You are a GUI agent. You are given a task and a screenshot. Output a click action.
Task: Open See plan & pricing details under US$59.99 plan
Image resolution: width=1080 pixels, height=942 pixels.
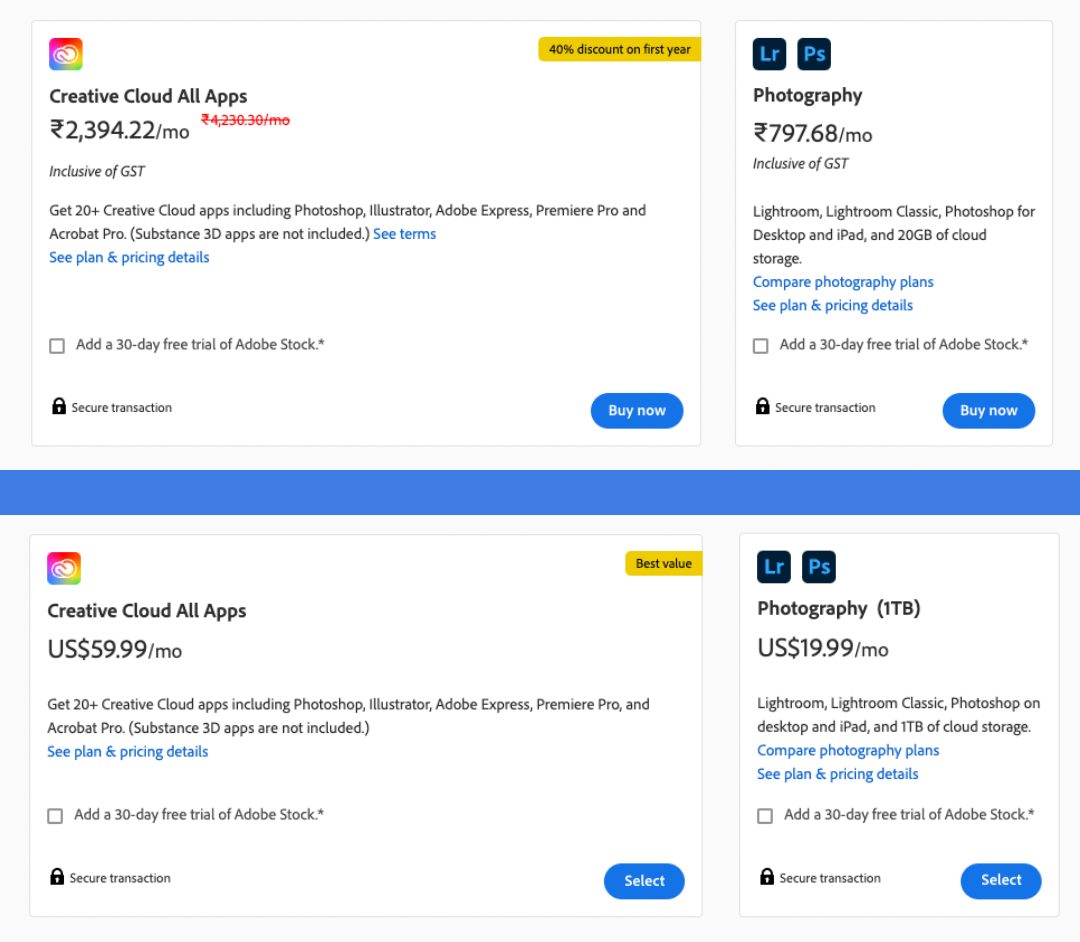(x=127, y=752)
